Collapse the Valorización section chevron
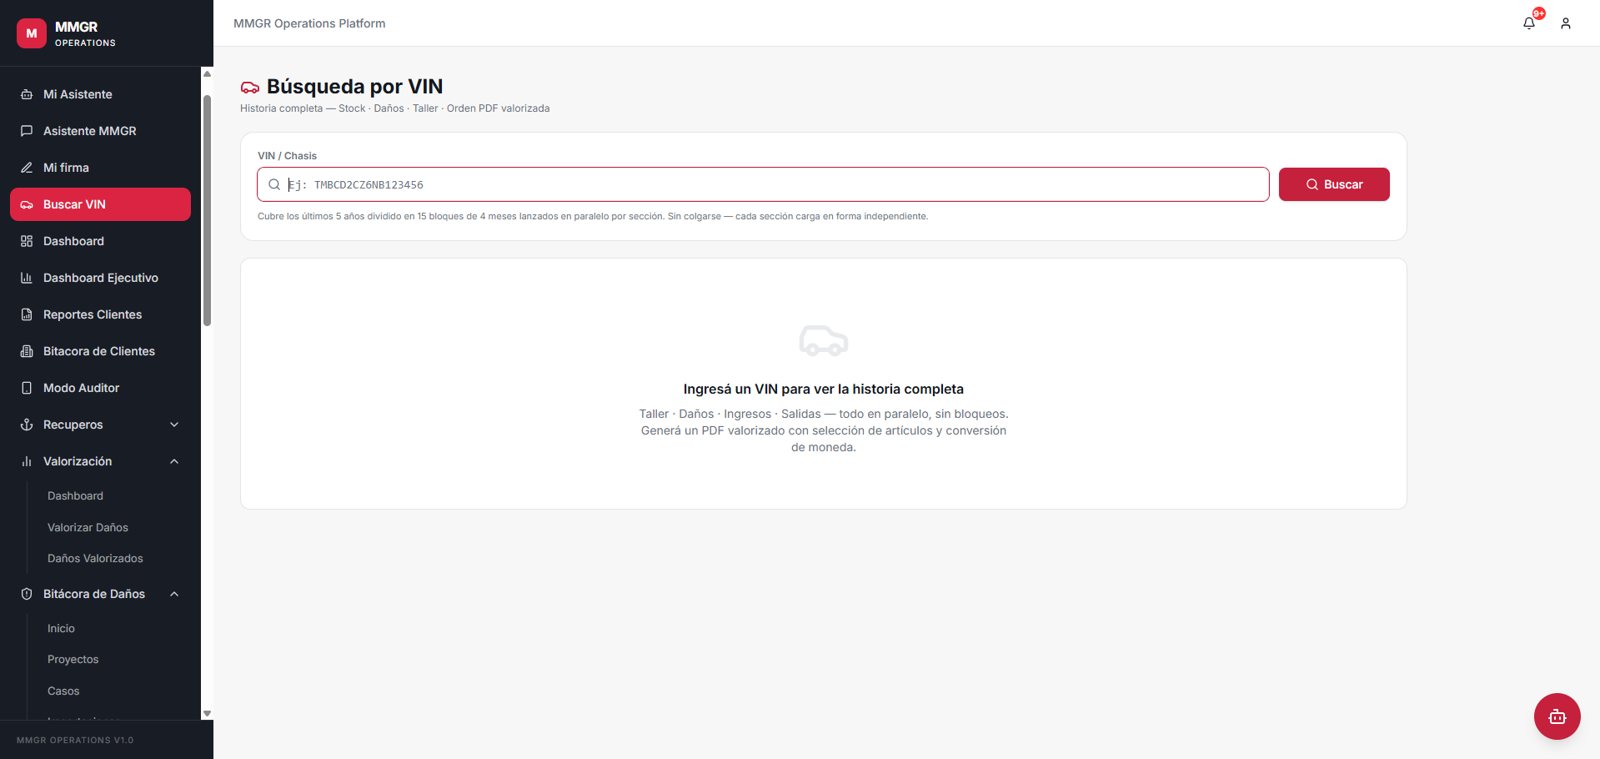This screenshot has height=759, width=1600. point(174,462)
